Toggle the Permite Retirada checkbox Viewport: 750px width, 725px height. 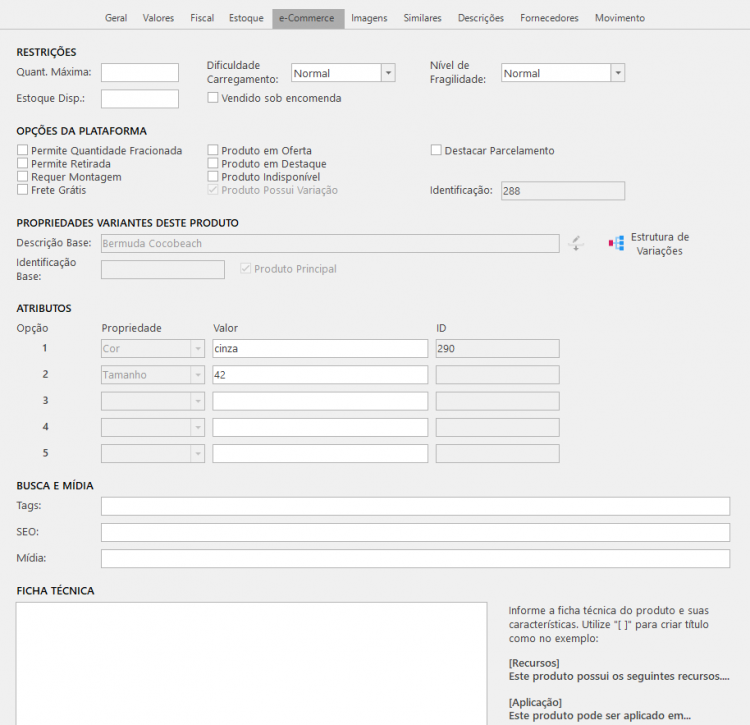click(22, 164)
